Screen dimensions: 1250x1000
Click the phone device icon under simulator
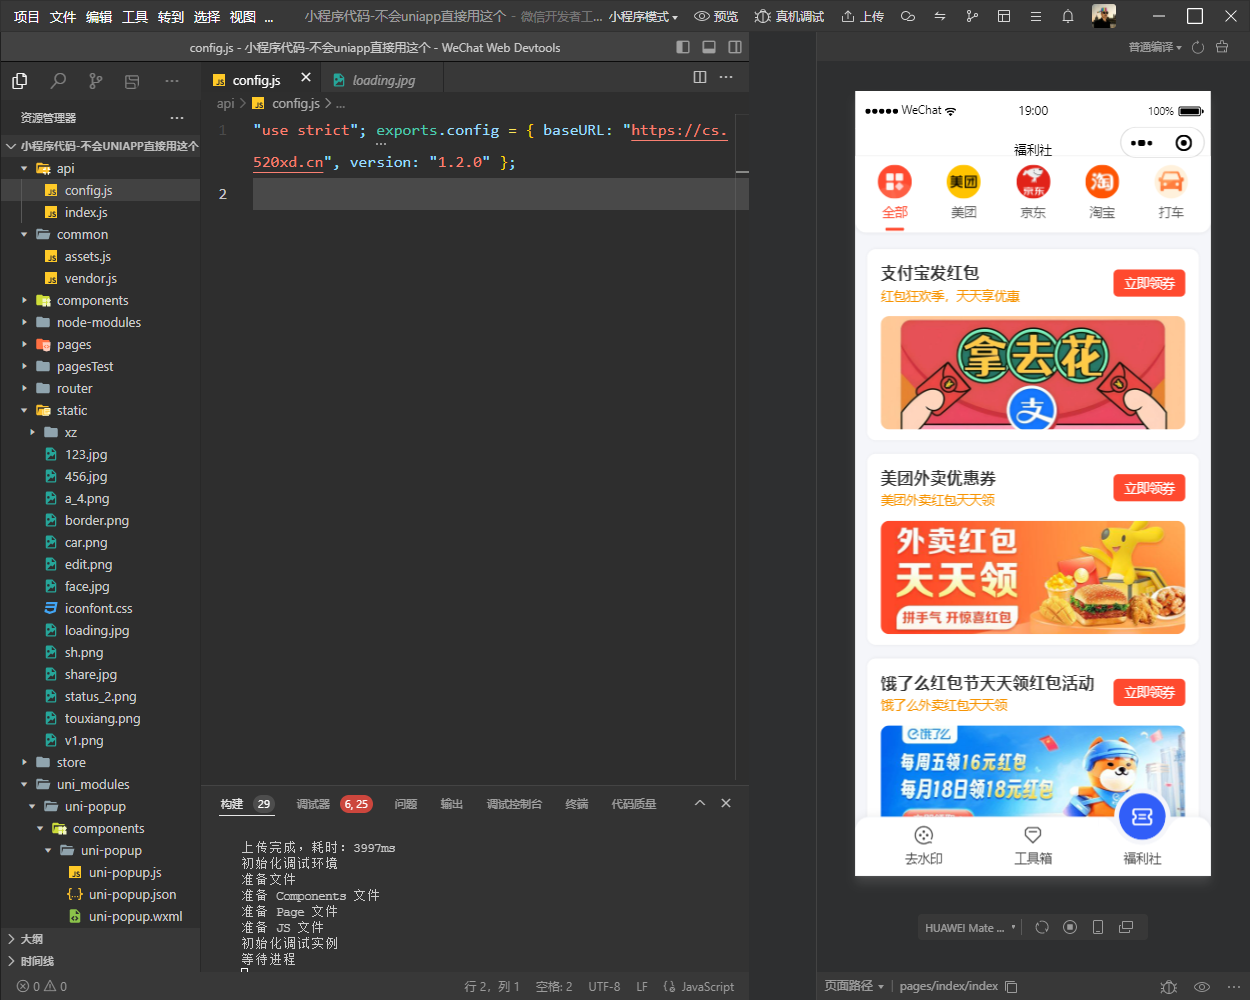tap(1098, 927)
